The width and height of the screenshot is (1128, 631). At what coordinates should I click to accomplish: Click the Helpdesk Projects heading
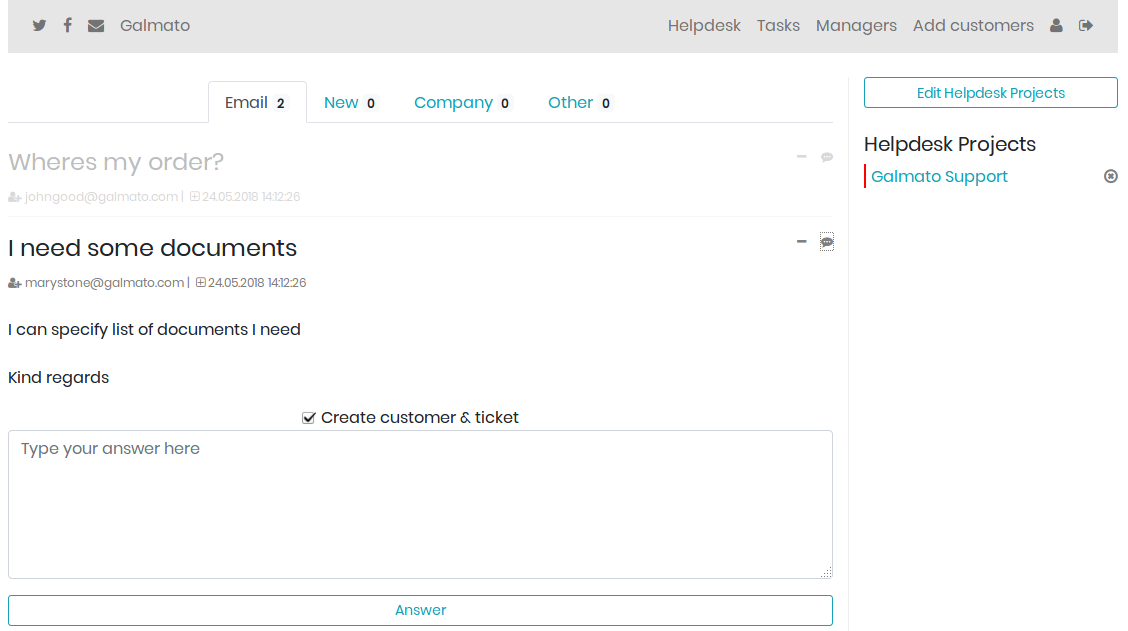point(950,144)
